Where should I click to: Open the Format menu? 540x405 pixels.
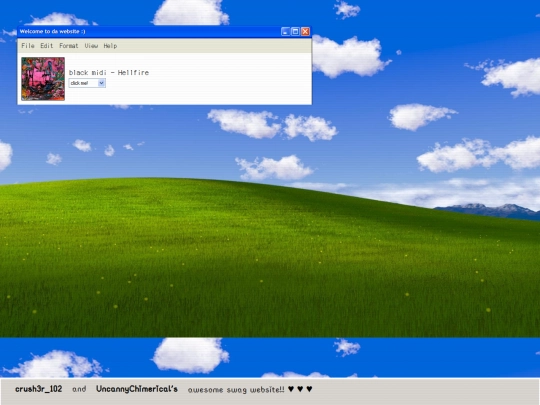69,45
